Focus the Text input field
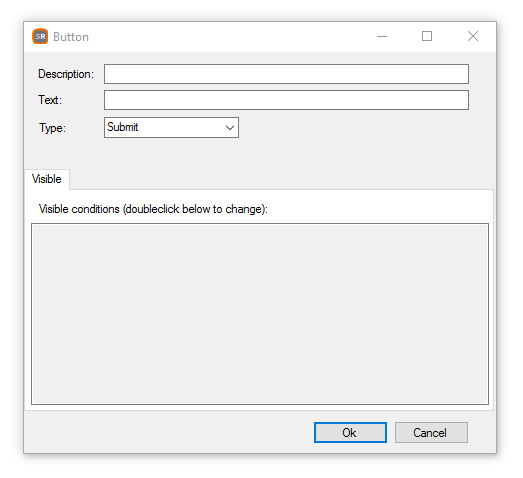523x478 pixels. [286, 100]
